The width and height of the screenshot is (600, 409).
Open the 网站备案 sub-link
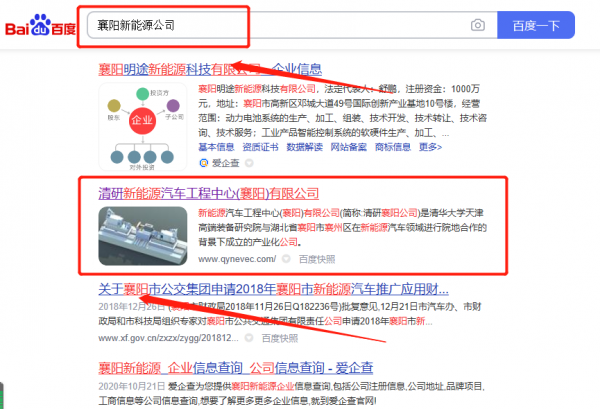tap(349, 147)
